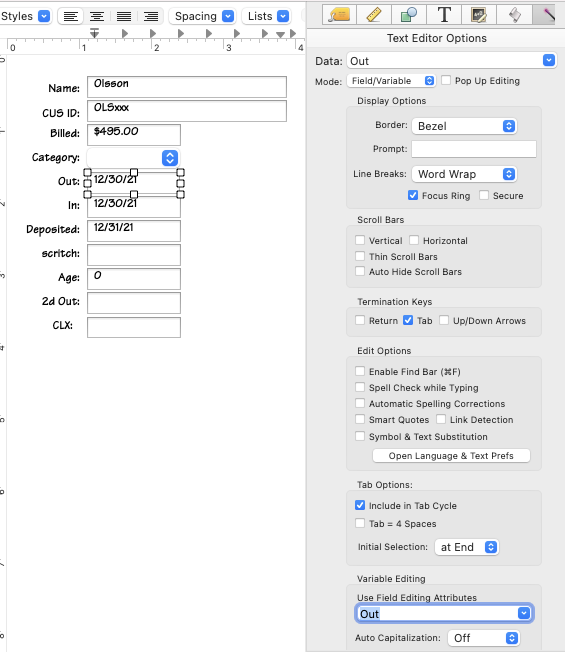Open the ruler measurement inspector icon

374,15
